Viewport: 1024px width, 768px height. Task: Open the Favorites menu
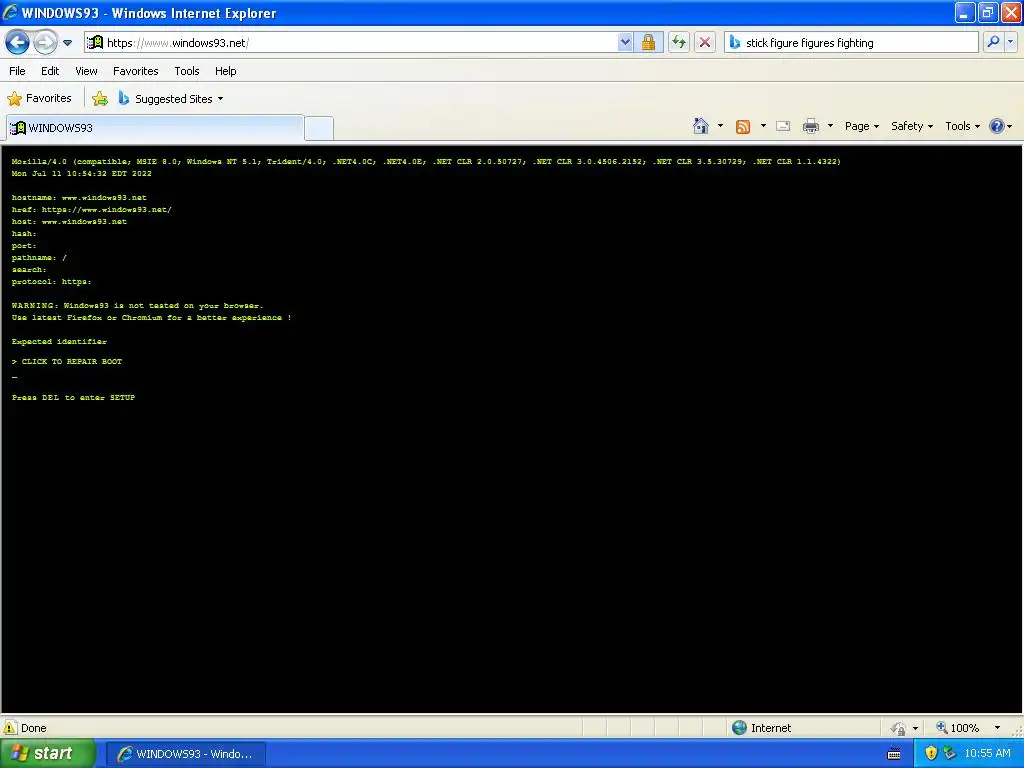tap(135, 71)
